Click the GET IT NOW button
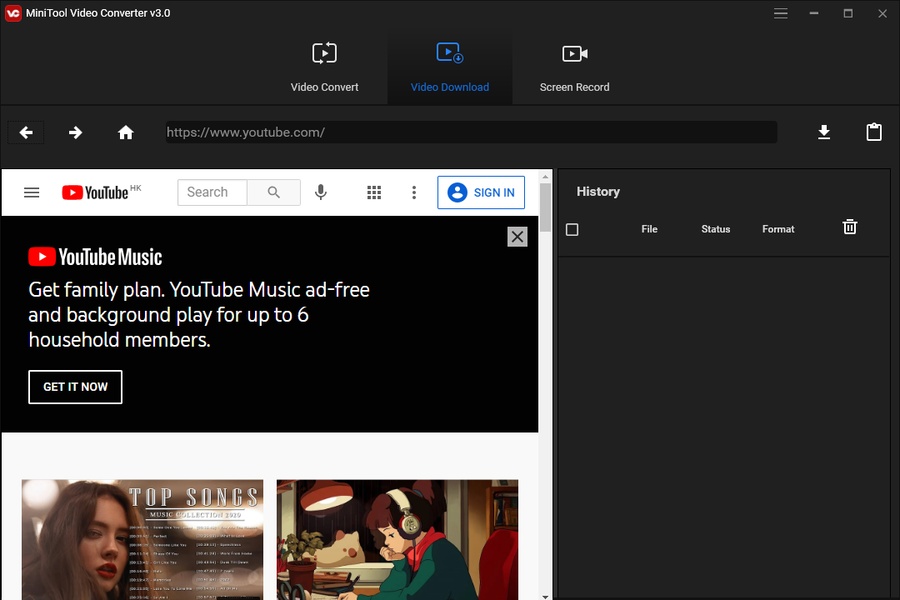Screen dimensions: 900x600 click(x=75, y=387)
